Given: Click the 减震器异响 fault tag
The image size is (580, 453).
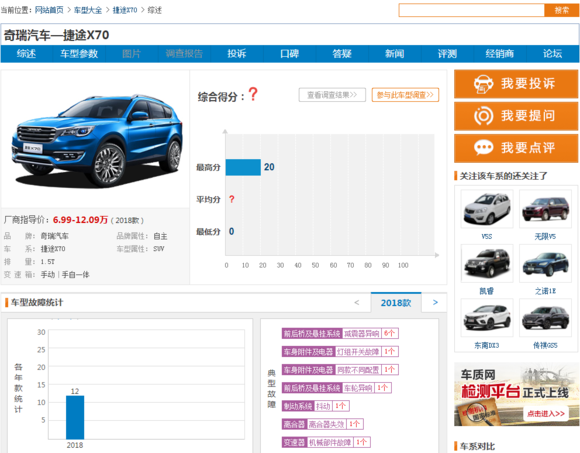Looking at the screenshot, I should click(x=361, y=334).
